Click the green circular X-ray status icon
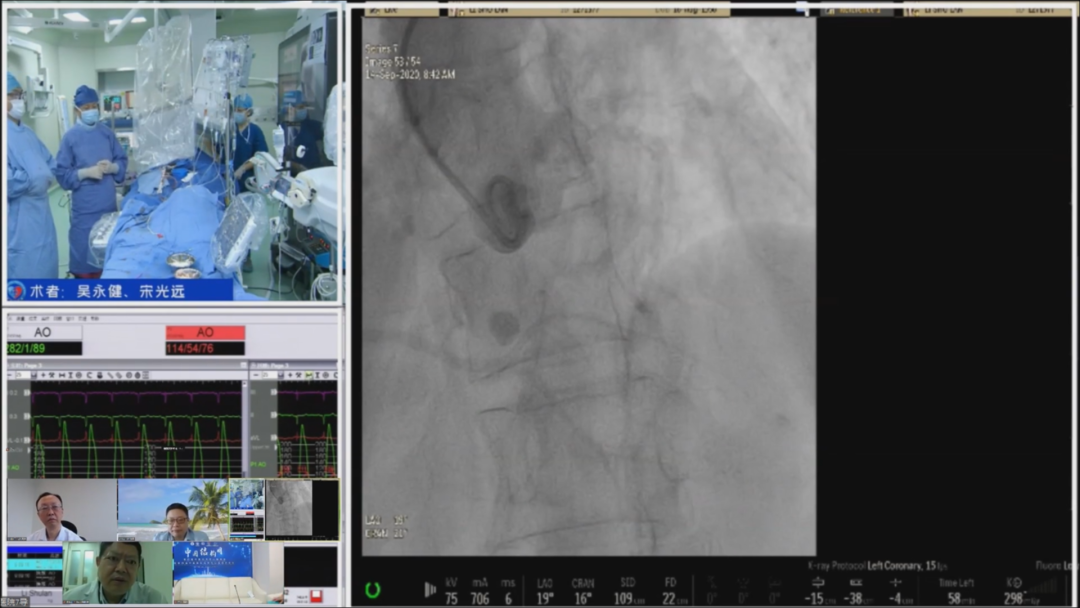Image resolution: width=1080 pixels, height=608 pixels. [x=373, y=590]
